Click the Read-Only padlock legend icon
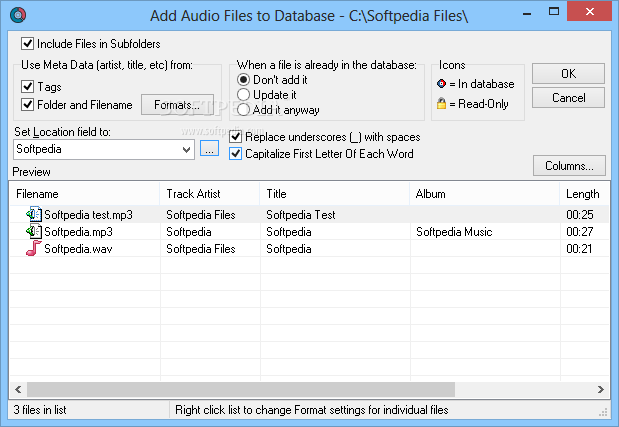The height and width of the screenshot is (427, 619). [x=441, y=103]
